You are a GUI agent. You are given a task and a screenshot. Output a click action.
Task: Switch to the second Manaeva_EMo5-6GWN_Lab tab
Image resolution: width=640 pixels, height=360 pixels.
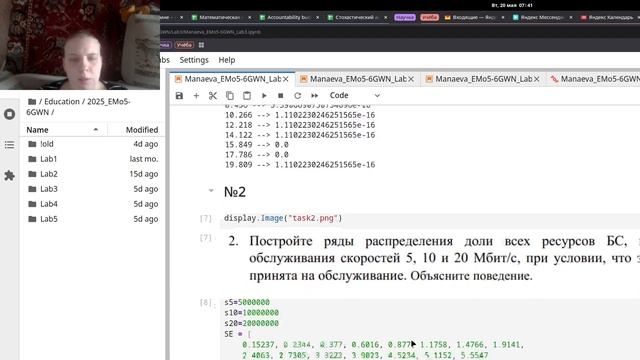358,79
